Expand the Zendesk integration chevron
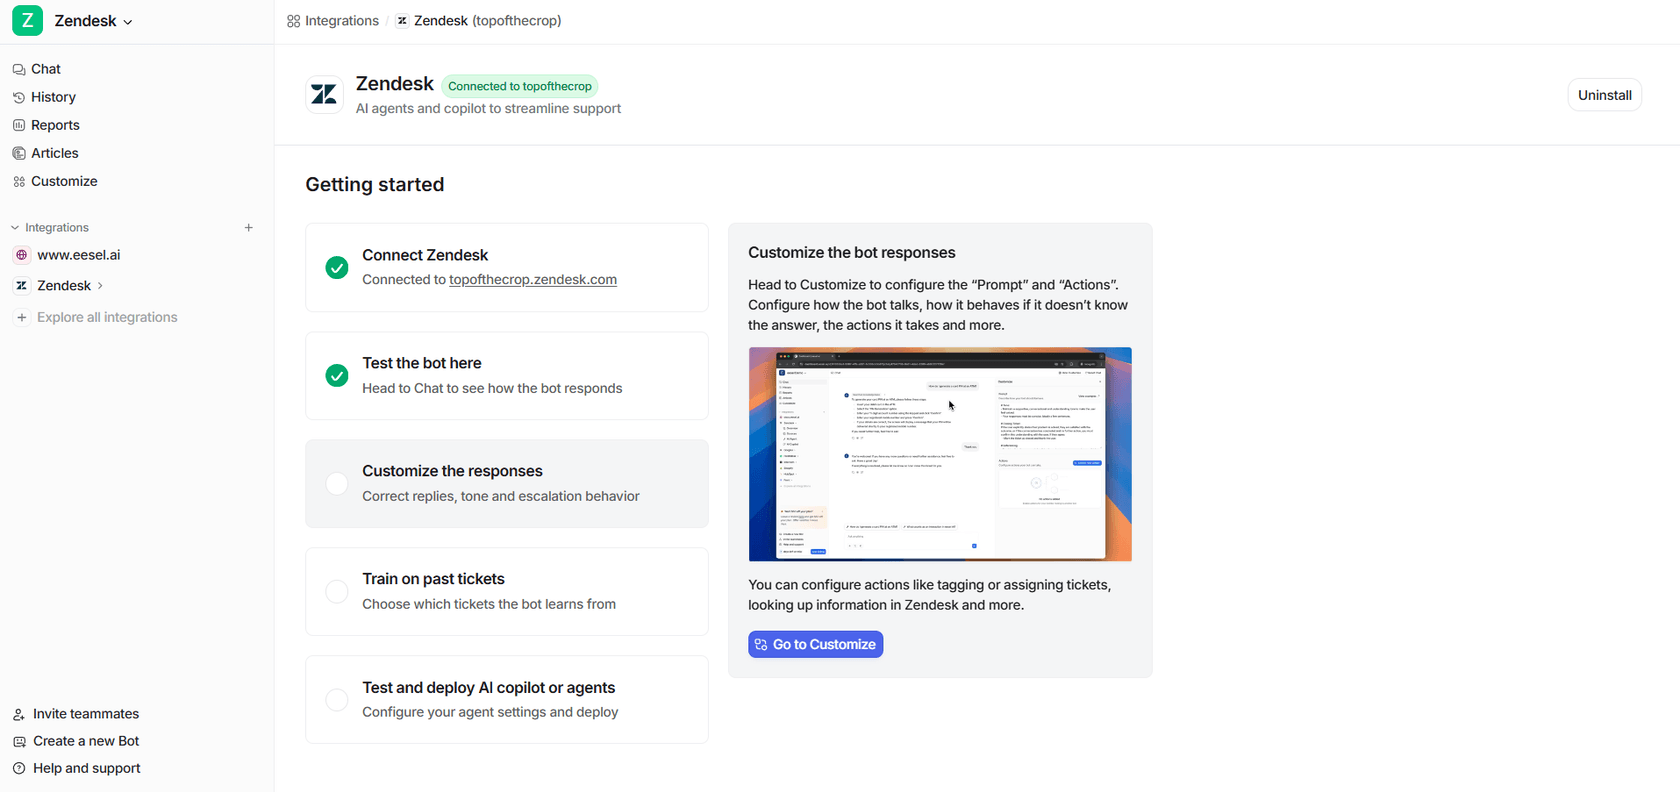The width and height of the screenshot is (1680, 792). 100,286
